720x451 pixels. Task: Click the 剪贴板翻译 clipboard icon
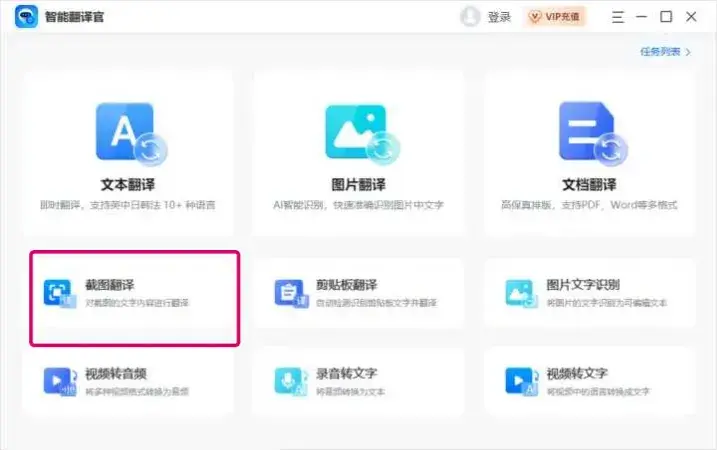coord(292,293)
